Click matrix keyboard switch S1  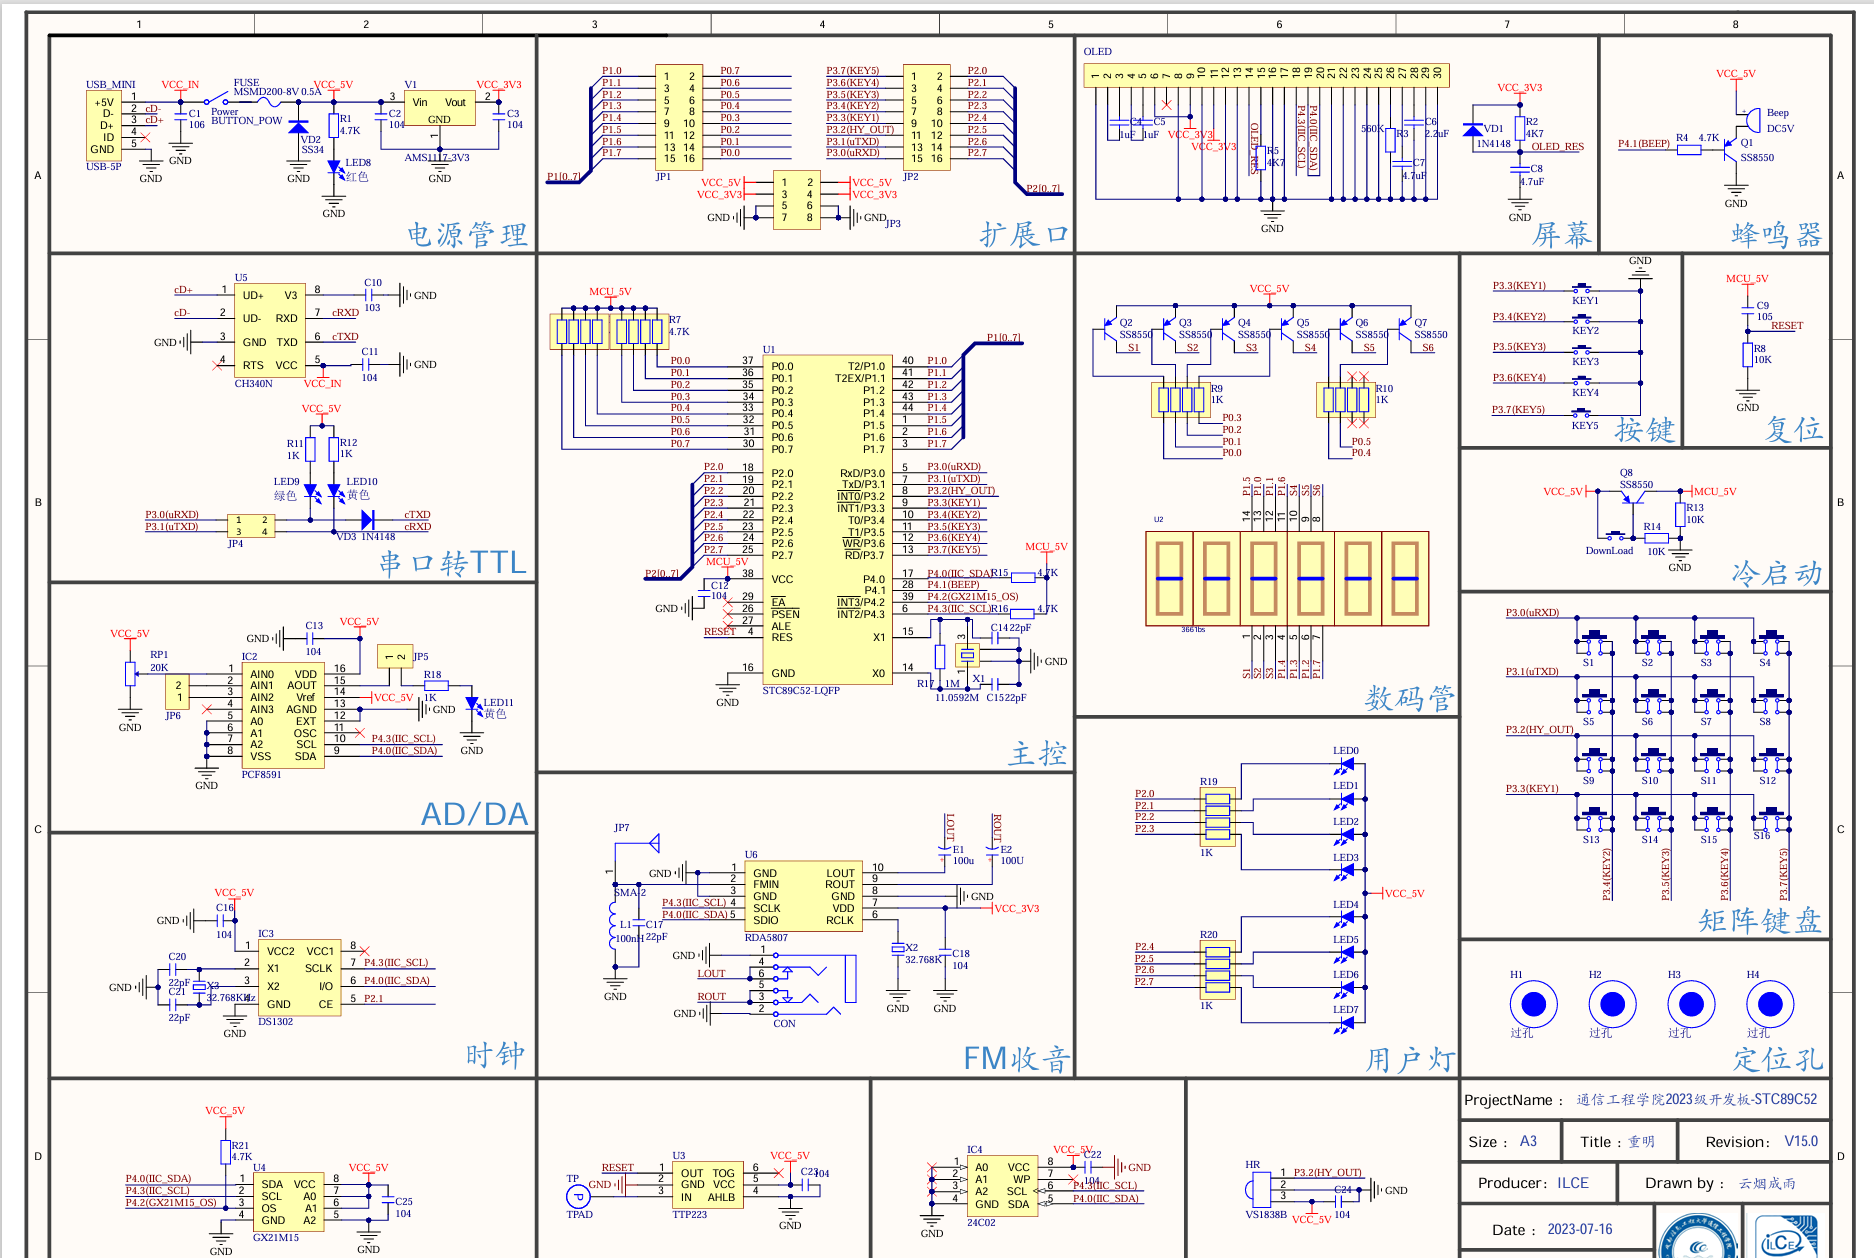1595,642
